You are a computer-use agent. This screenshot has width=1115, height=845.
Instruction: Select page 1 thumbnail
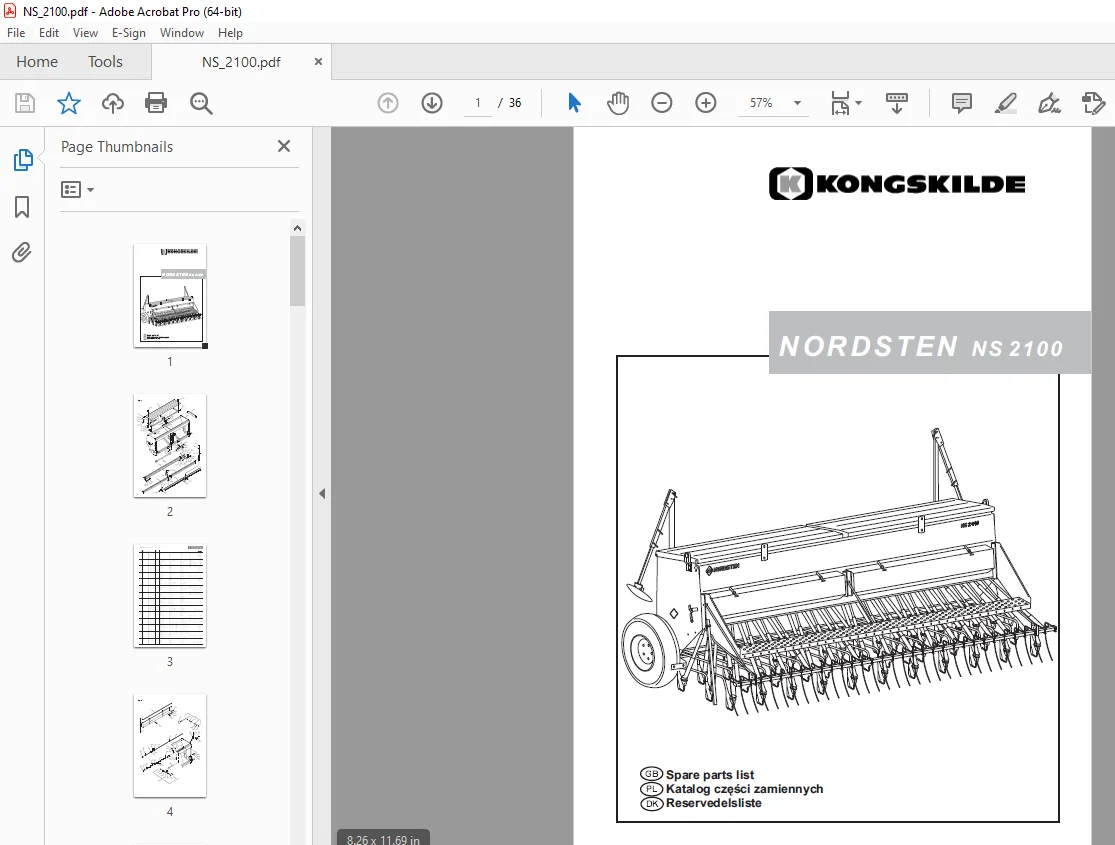point(170,296)
